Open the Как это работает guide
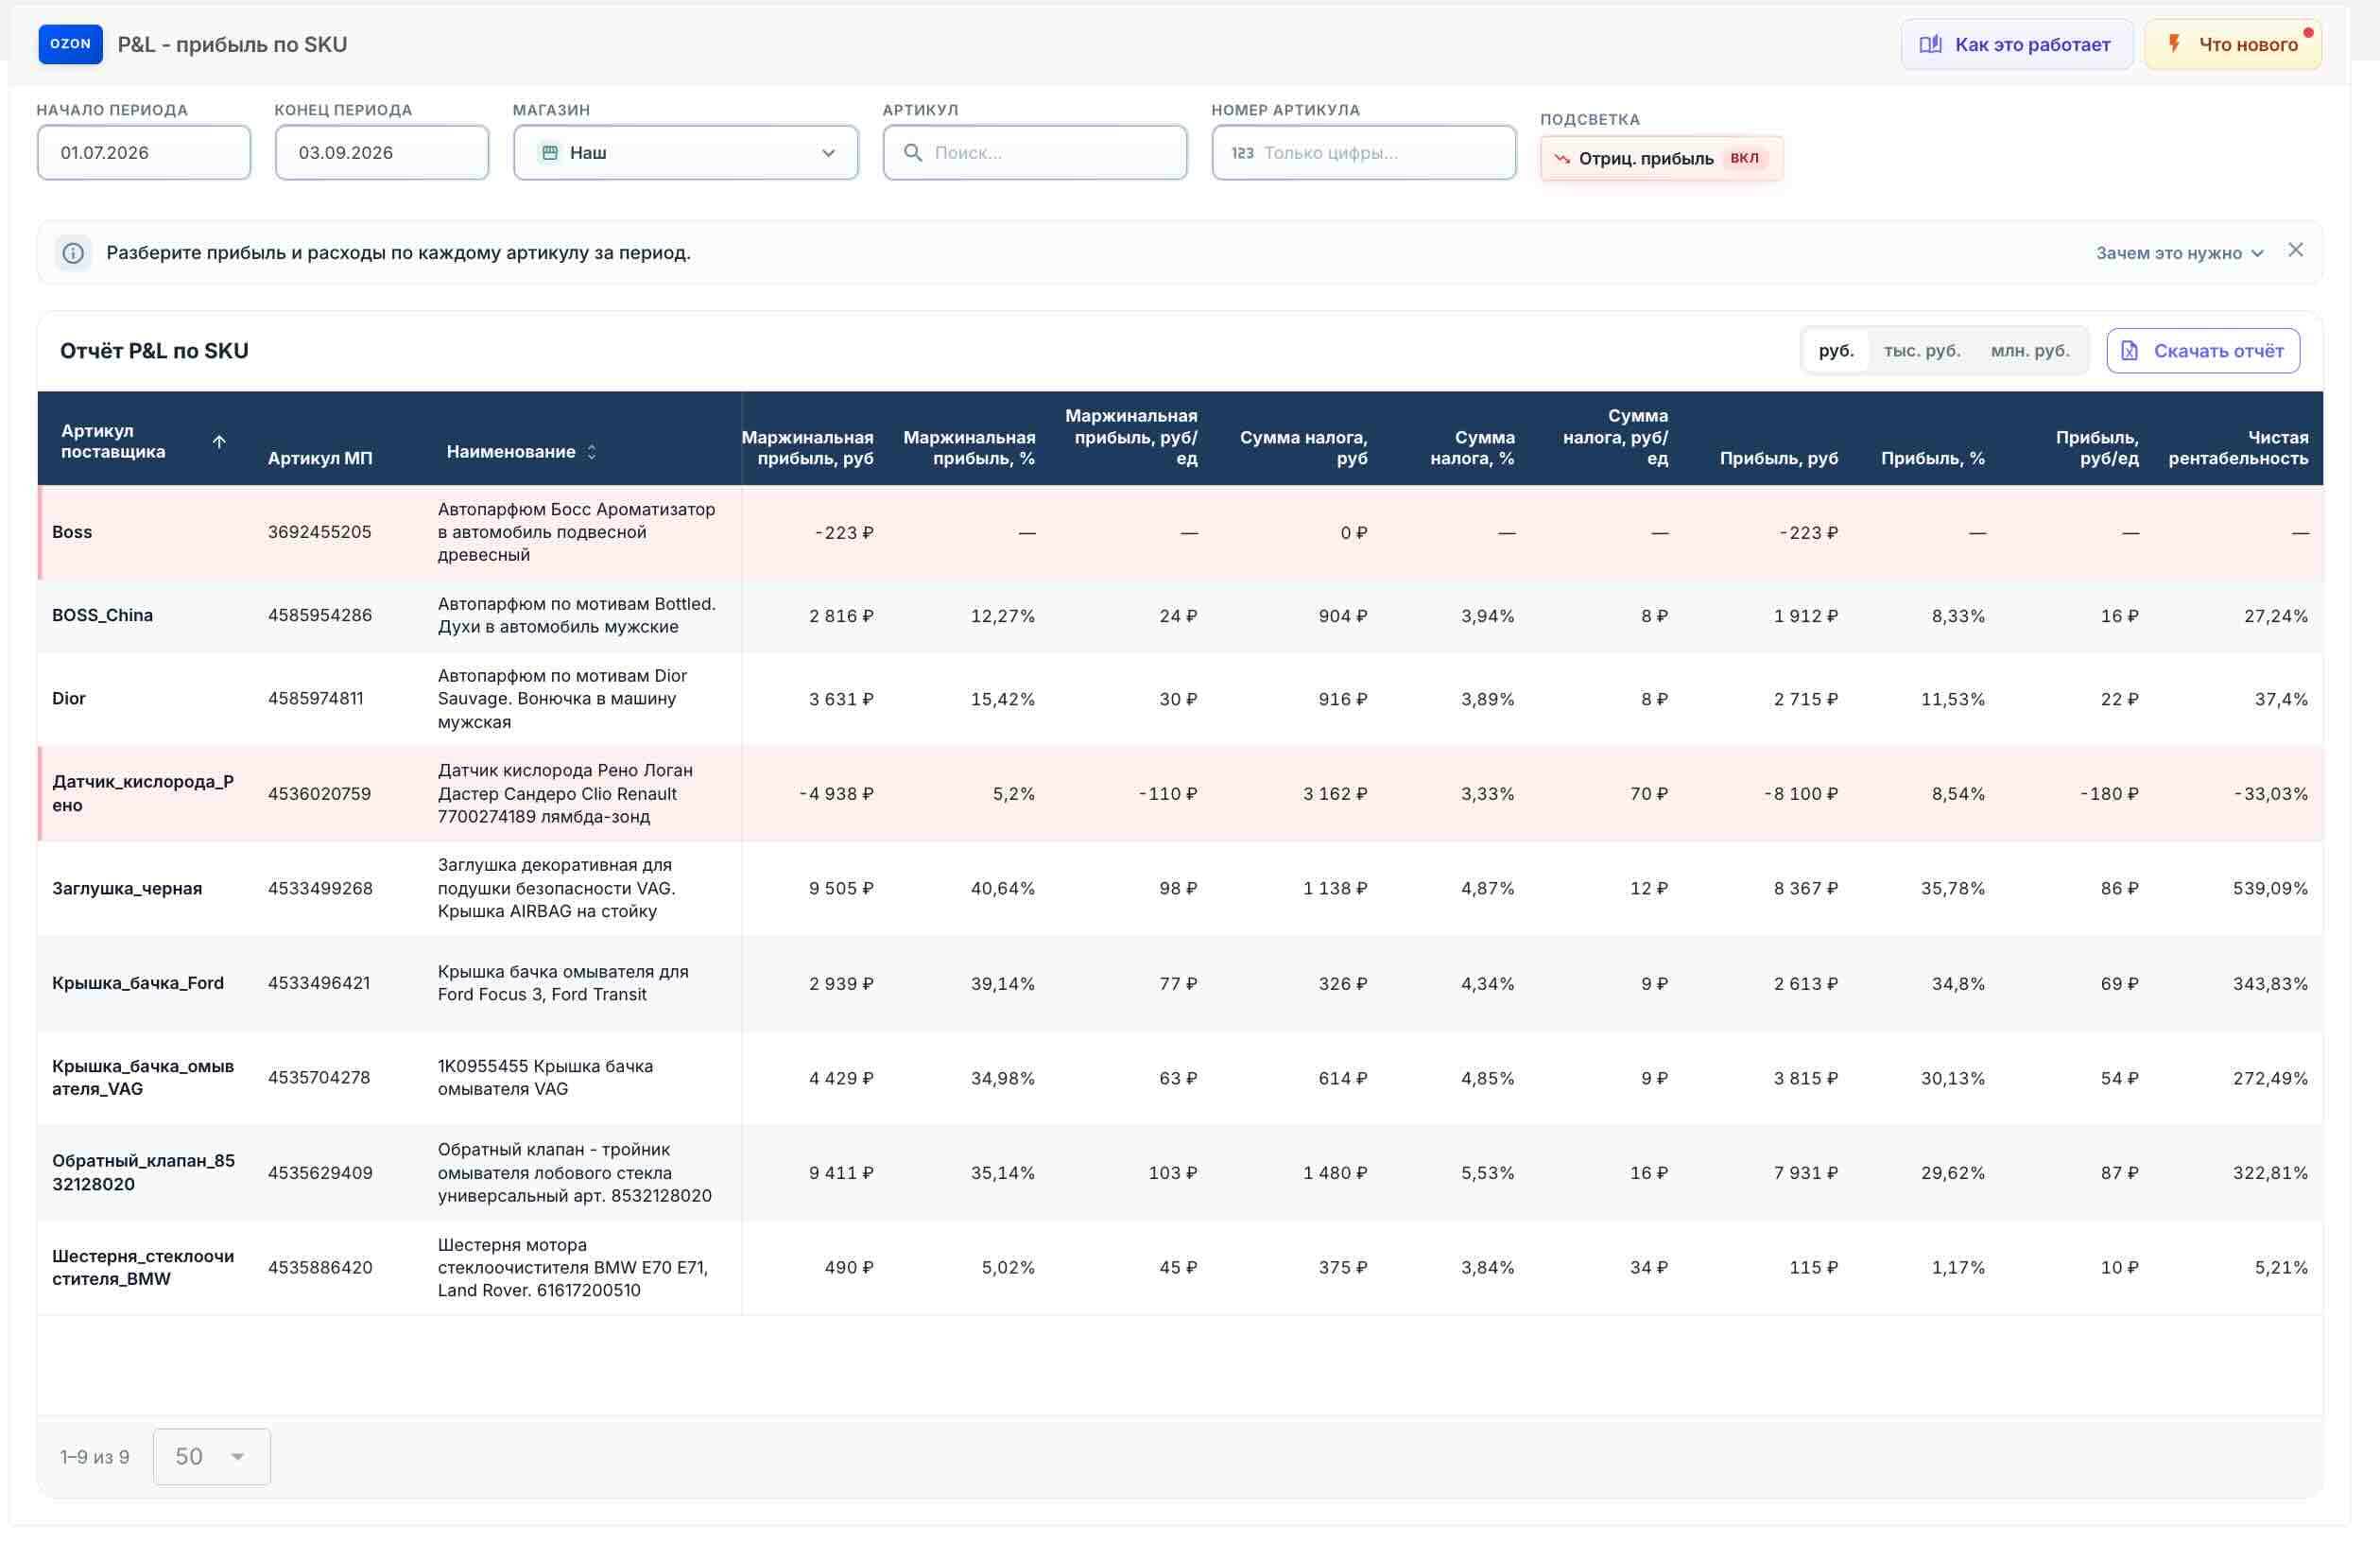 pyautogui.click(x=2016, y=44)
